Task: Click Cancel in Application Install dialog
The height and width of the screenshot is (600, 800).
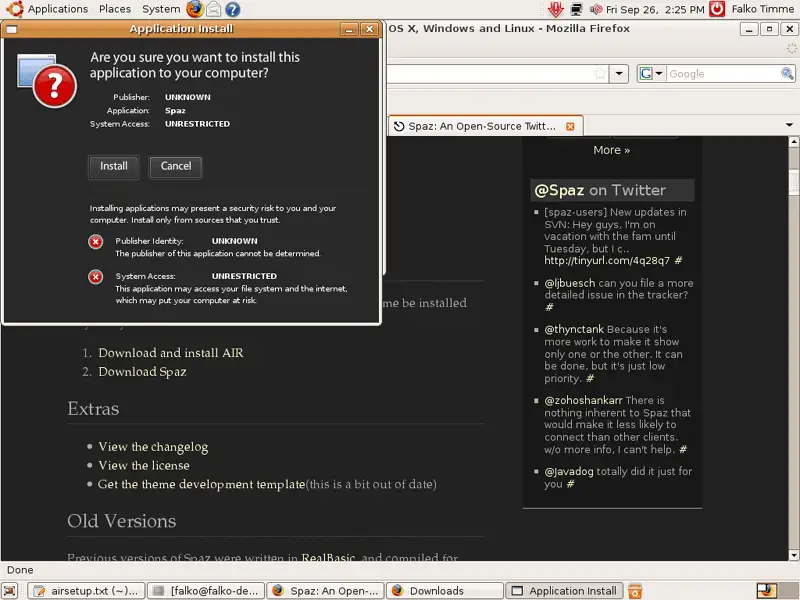Action: coord(176,167)
